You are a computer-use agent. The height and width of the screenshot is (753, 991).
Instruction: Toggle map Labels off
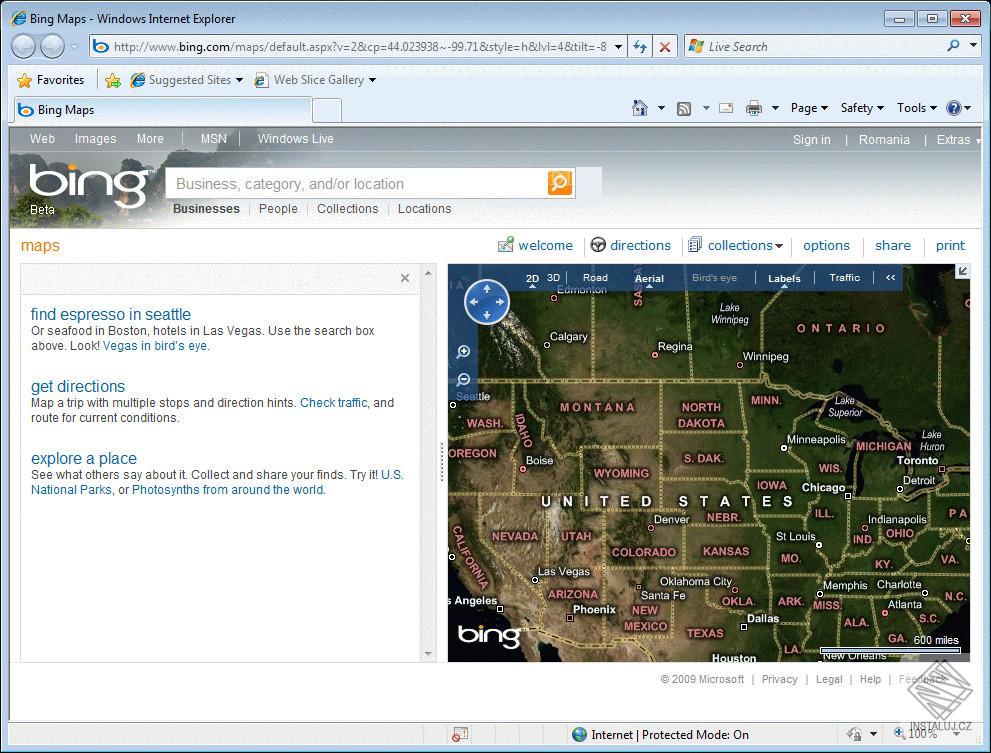[x=784, y=278]
